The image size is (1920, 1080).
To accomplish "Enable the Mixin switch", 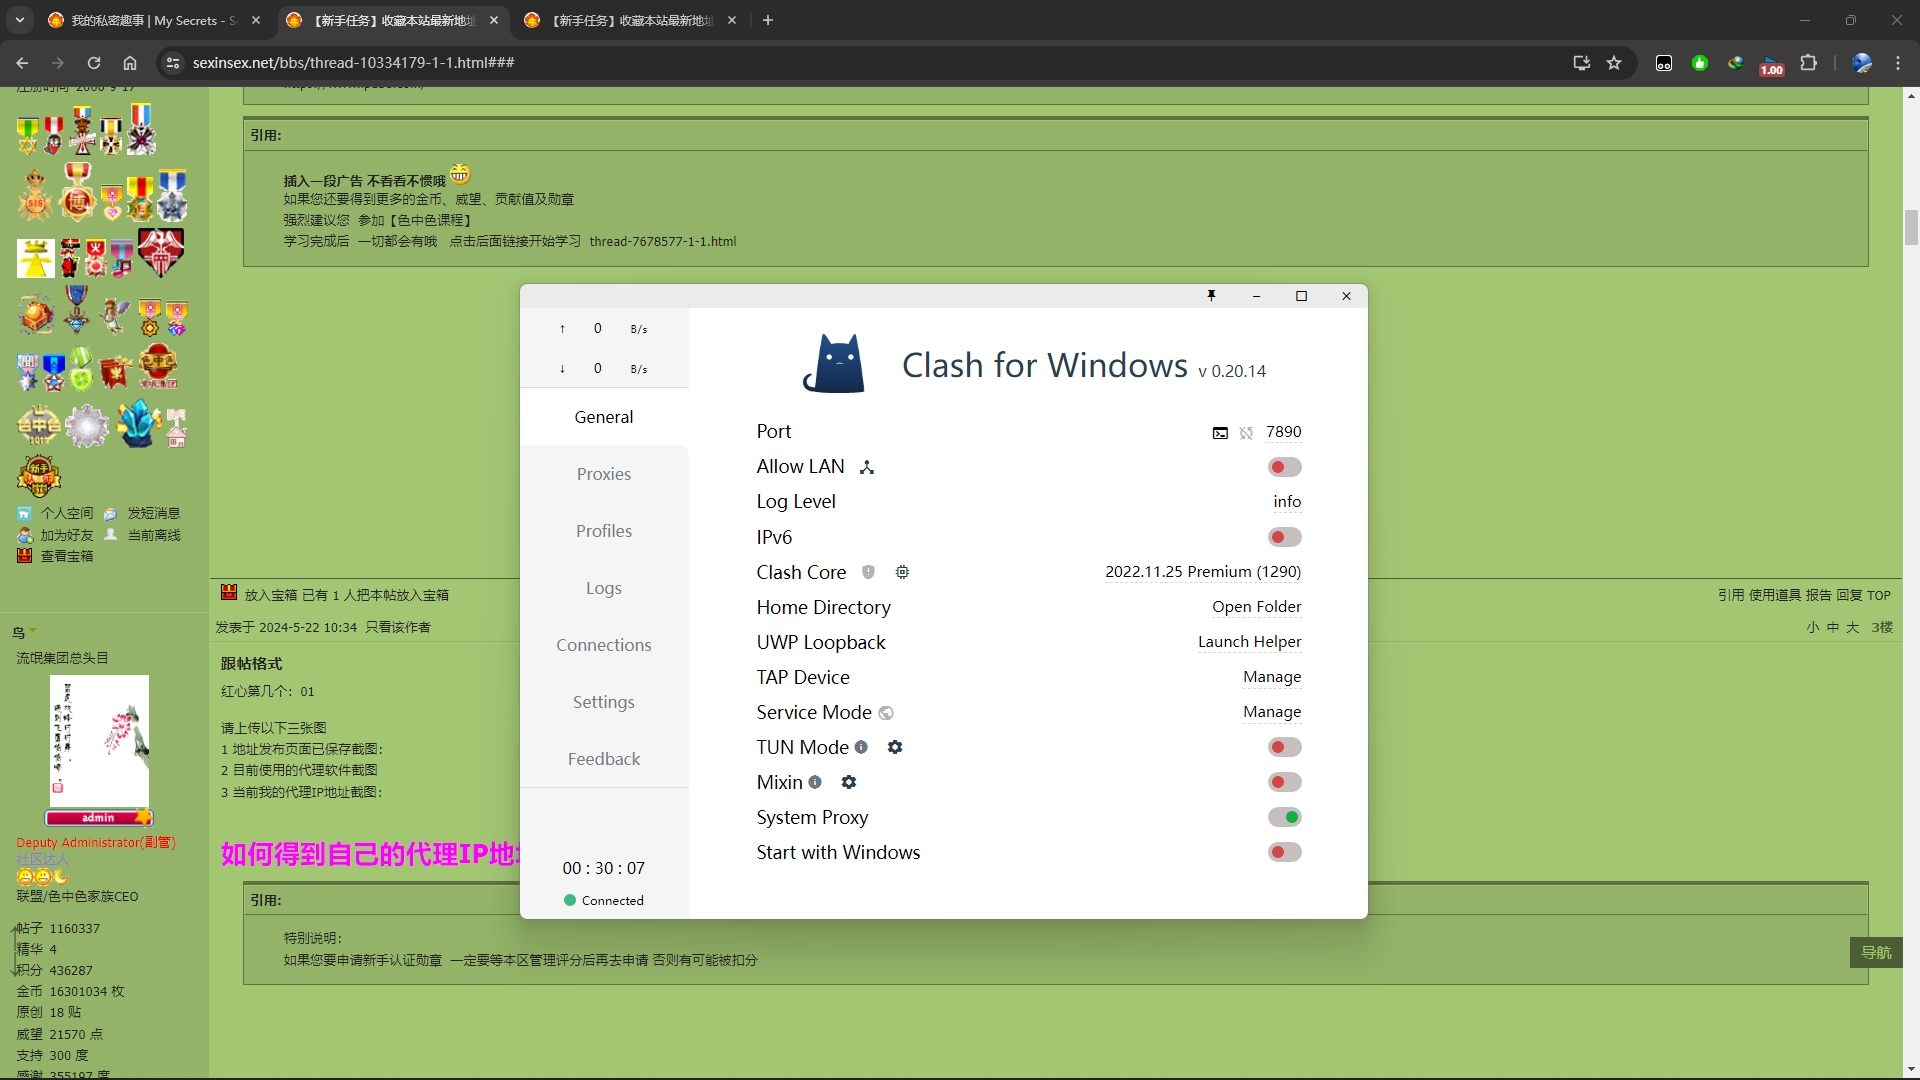I will click(x=1285, y=782).
